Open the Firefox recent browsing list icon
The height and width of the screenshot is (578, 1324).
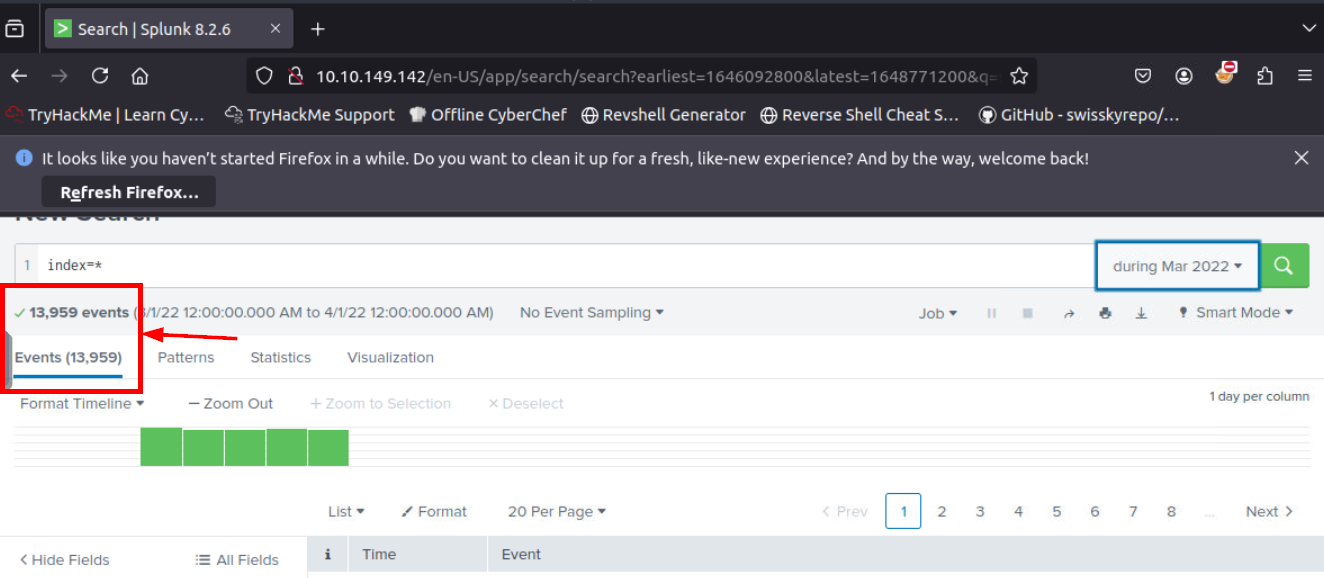tap(14, 29)
